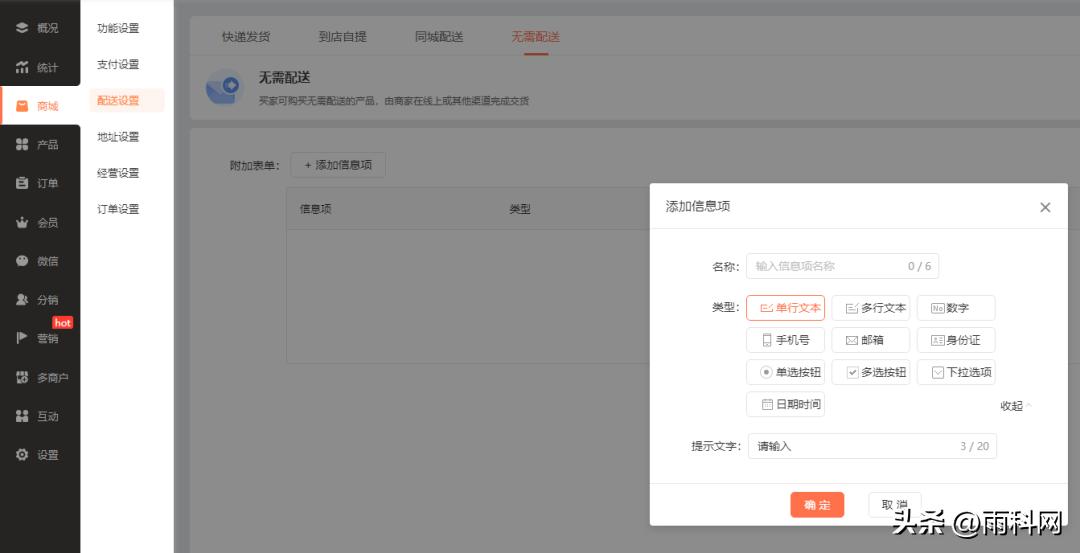Viewport: 1080px width, 553px height.
Task: Click the 信息项 column header
Action: click(x=315, y=209)
